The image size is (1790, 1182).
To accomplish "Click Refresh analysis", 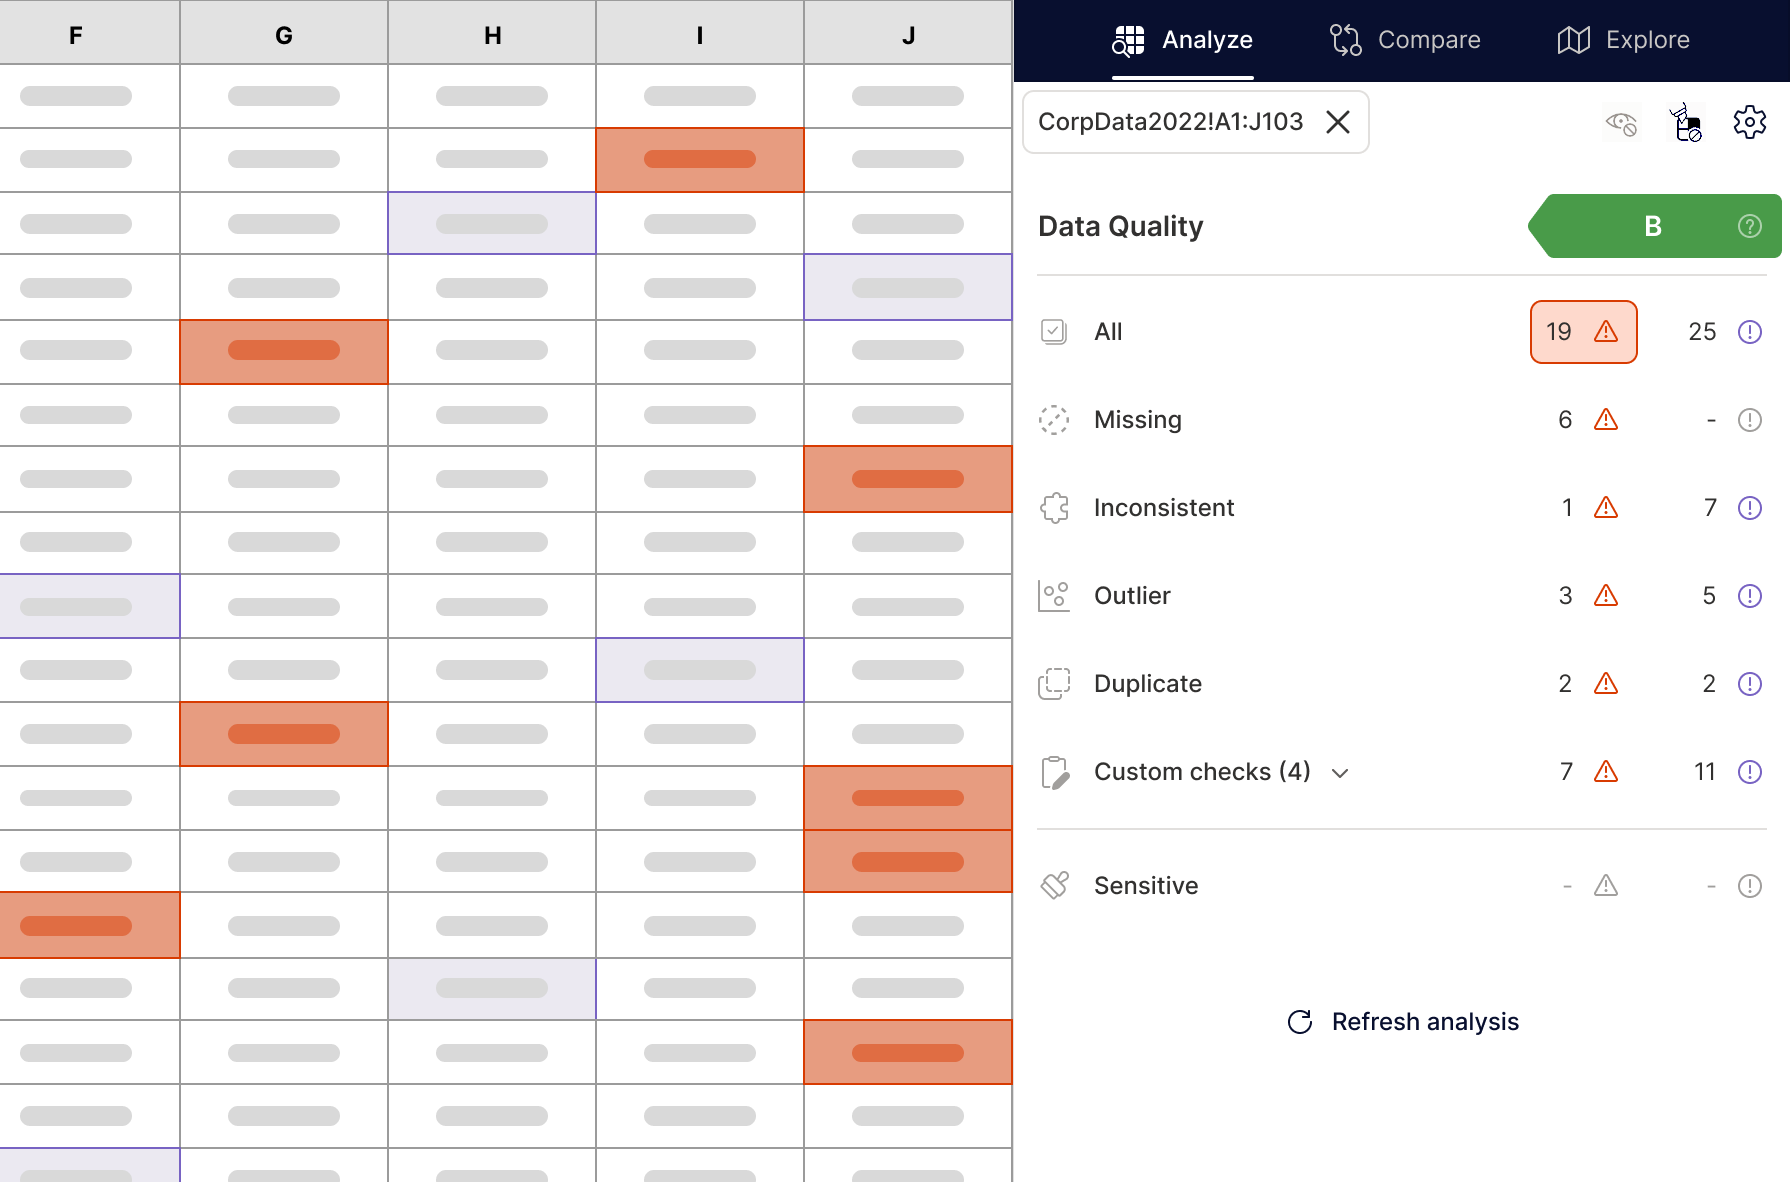I will point(1402,1021).
